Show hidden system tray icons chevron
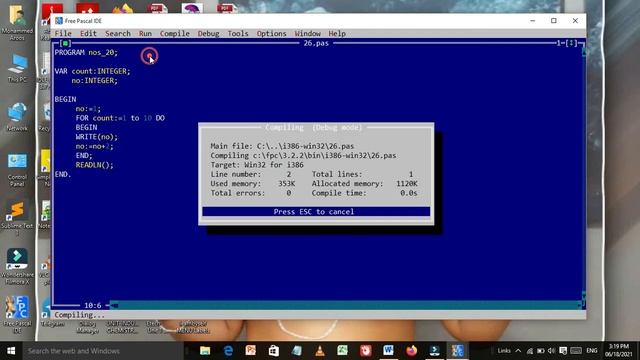Image resolution: width=640 pixels, height=360 pixels. [x=518, y=351]
